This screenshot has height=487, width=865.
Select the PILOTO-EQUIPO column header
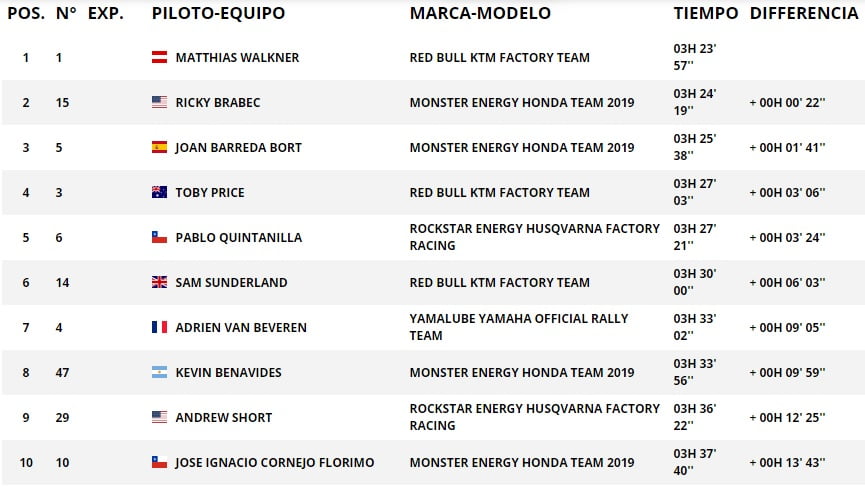coord(218,13)
